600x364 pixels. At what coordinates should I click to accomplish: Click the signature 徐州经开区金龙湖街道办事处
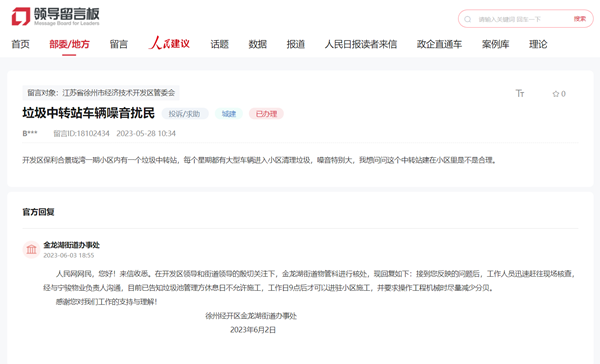(251, 316)
